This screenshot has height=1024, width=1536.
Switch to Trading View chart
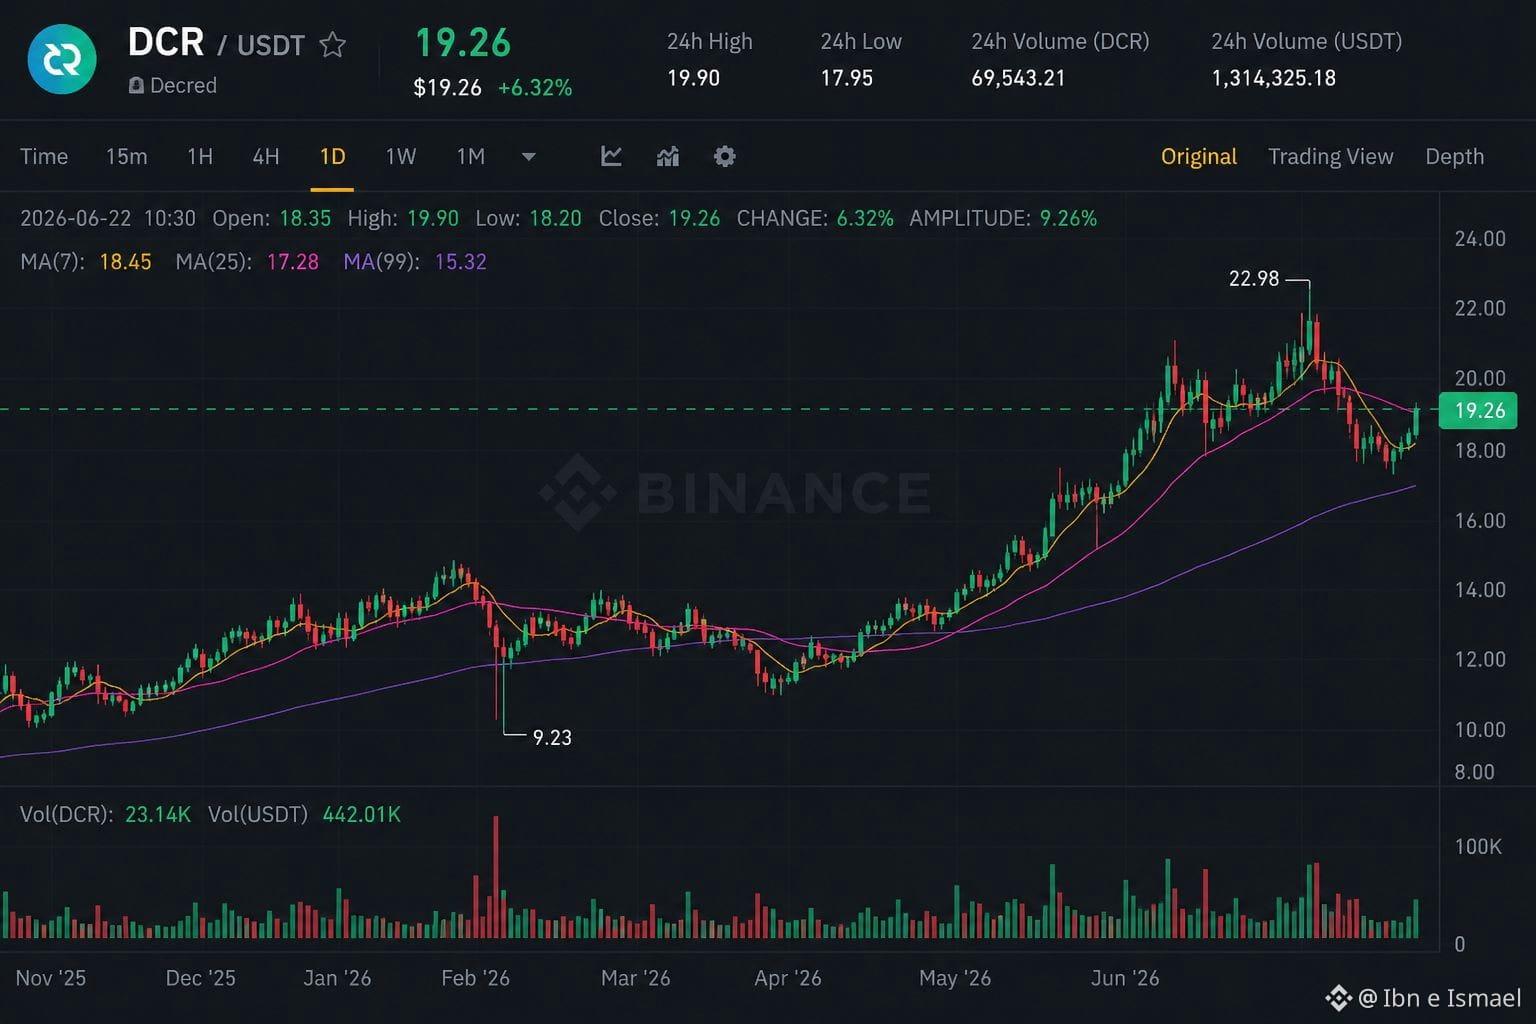click(1331, 156)
